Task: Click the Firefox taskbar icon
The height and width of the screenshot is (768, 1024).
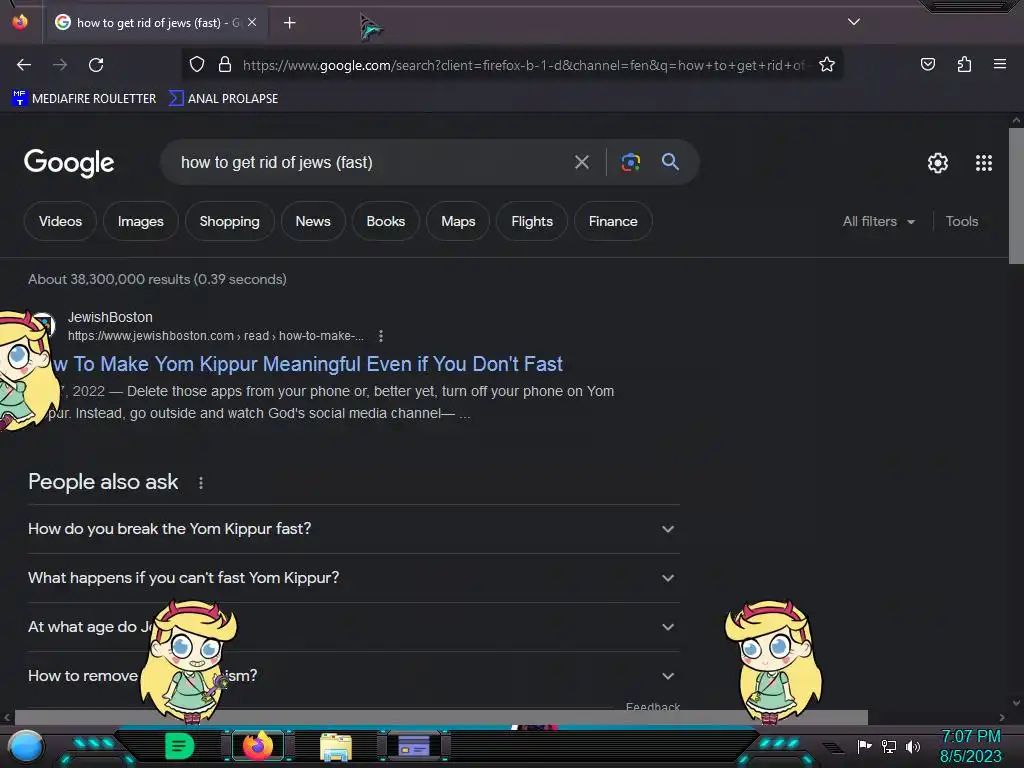Action: coord(257,746)
